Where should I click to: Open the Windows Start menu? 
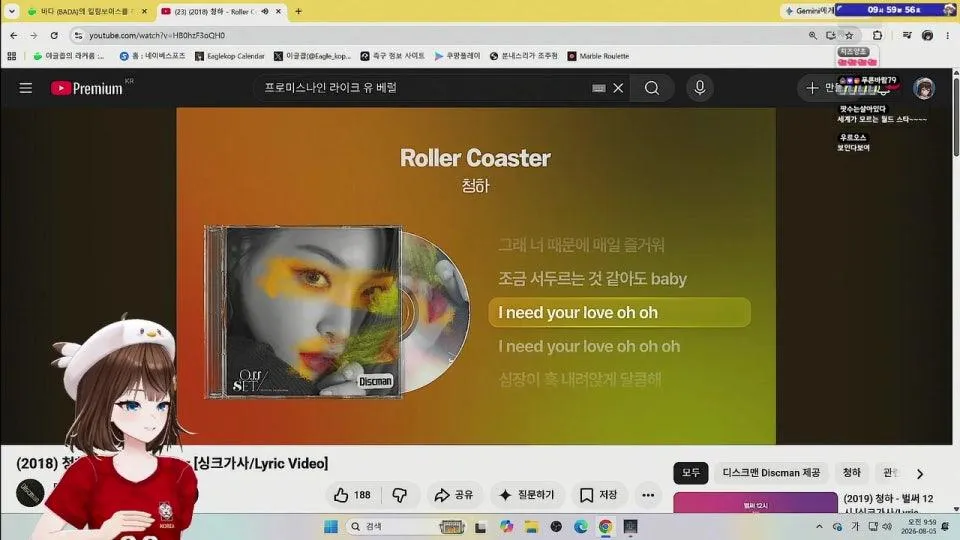point(331,527)
